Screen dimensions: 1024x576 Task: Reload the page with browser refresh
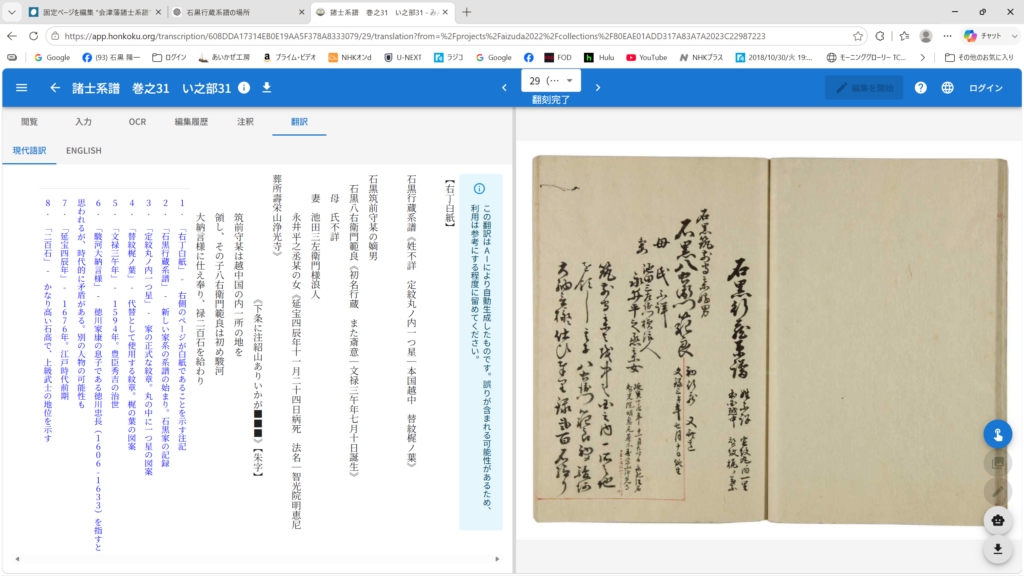point(33,36)
